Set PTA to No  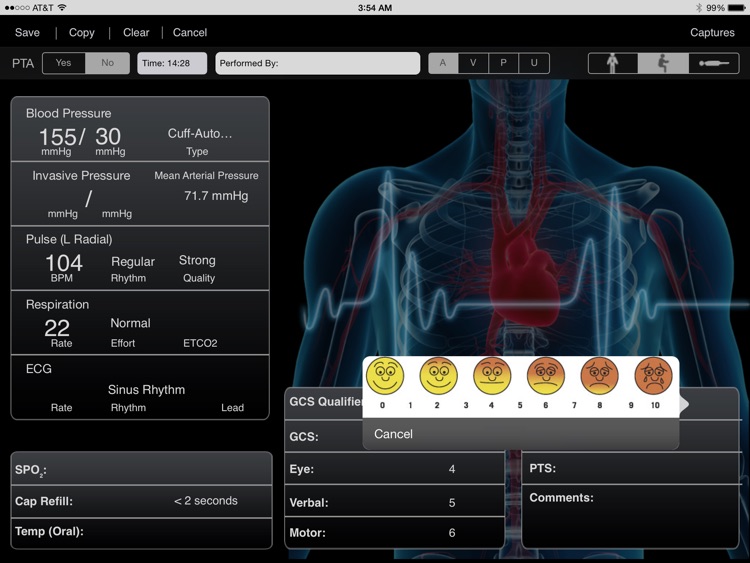[x=108, y=63]
